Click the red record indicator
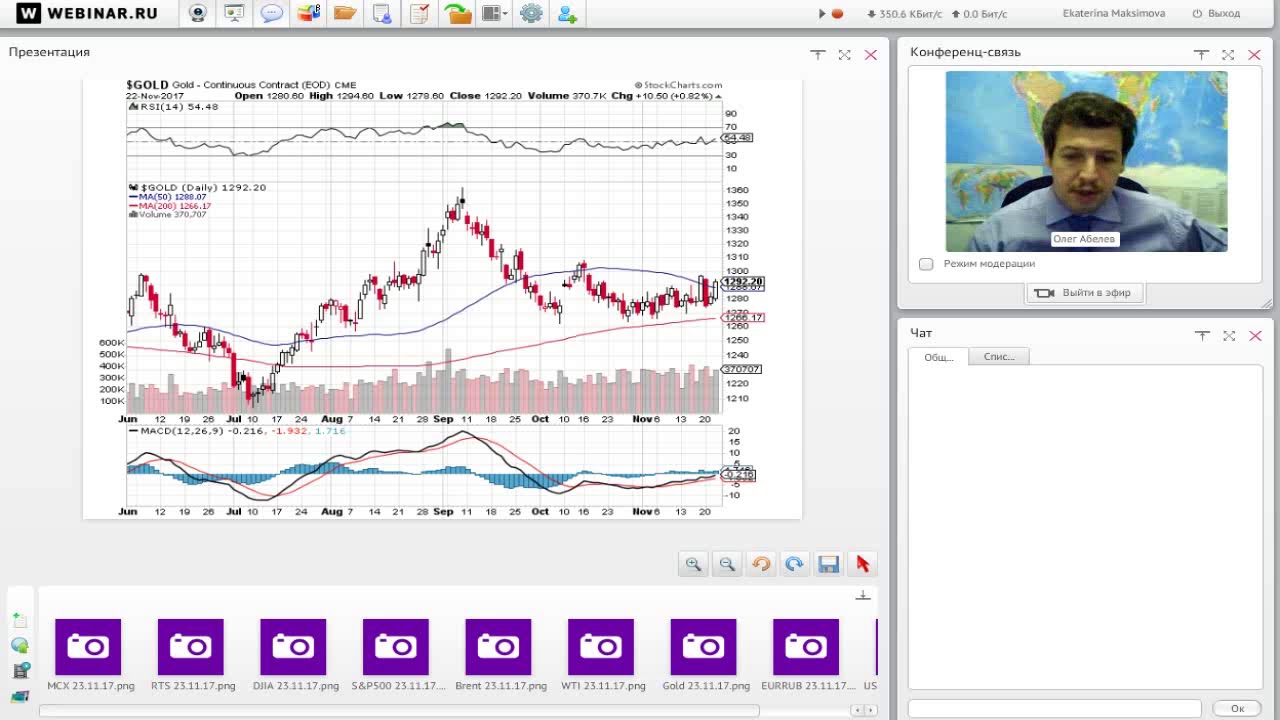1280x720 pixels. (x=838, y=14)
